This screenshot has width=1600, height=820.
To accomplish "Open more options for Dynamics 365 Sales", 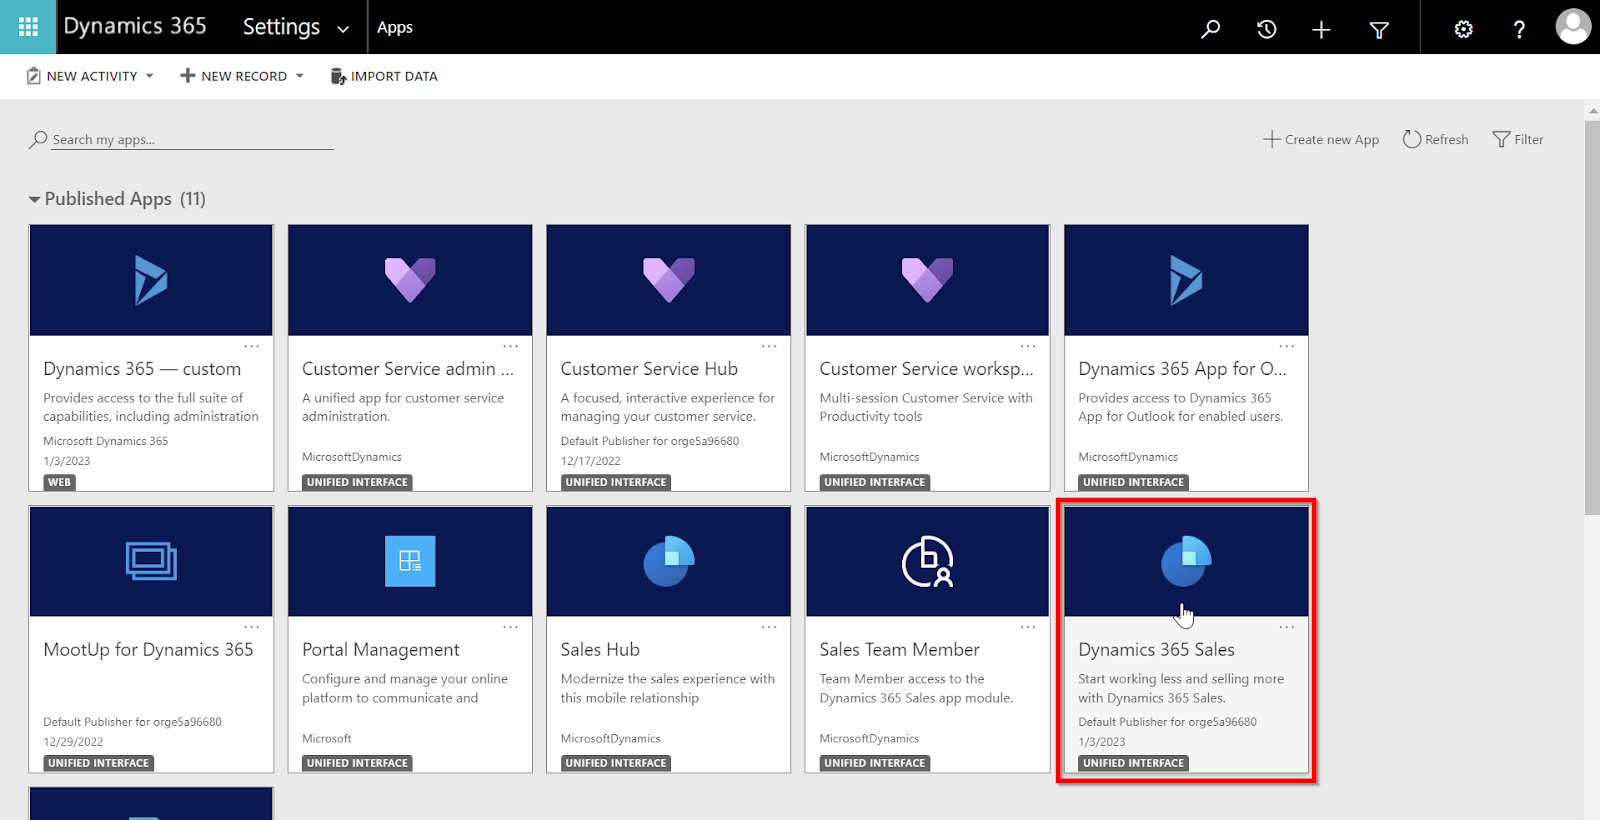I will coord(1287,628).
